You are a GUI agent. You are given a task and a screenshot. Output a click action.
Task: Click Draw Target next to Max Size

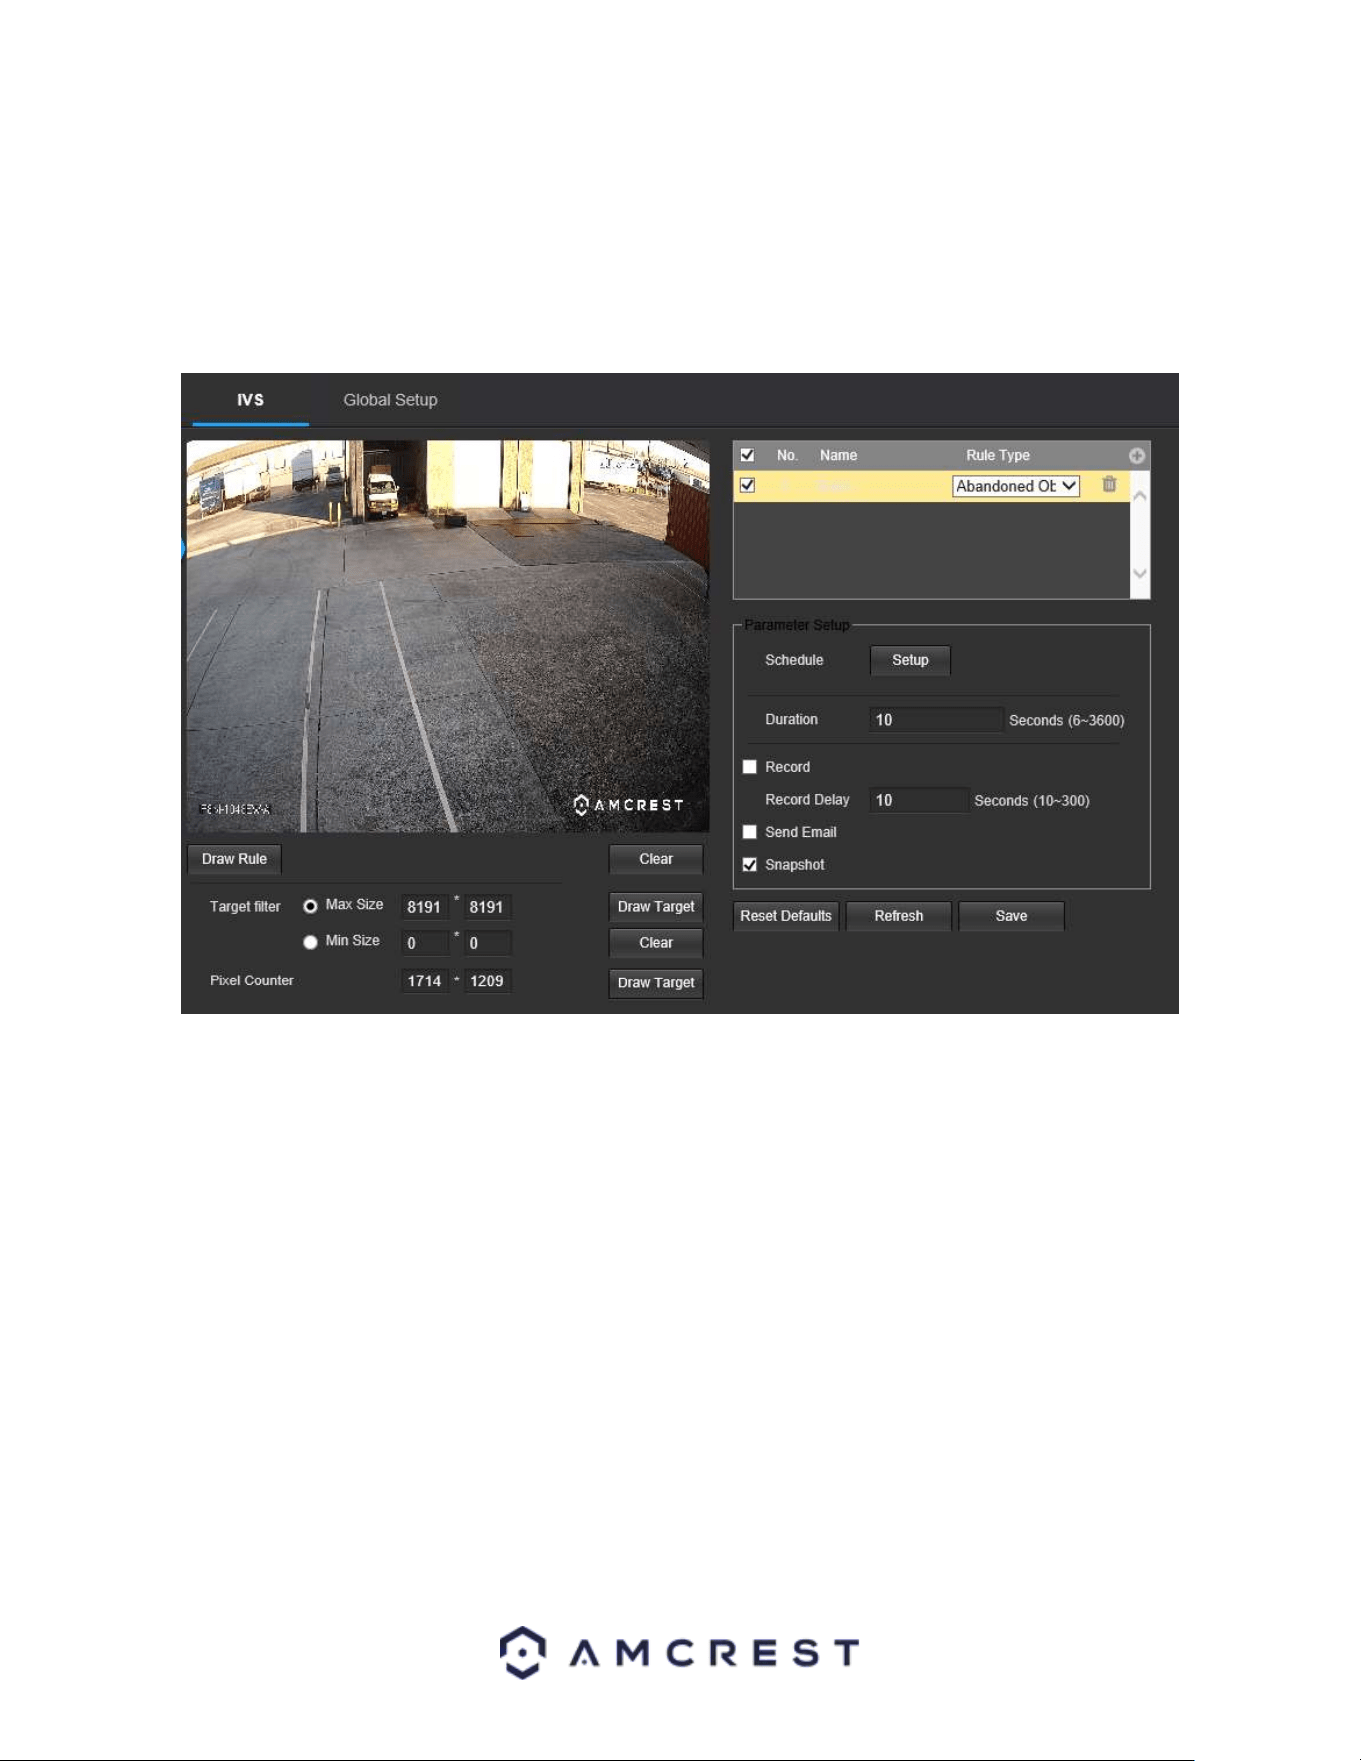point(656,907)
